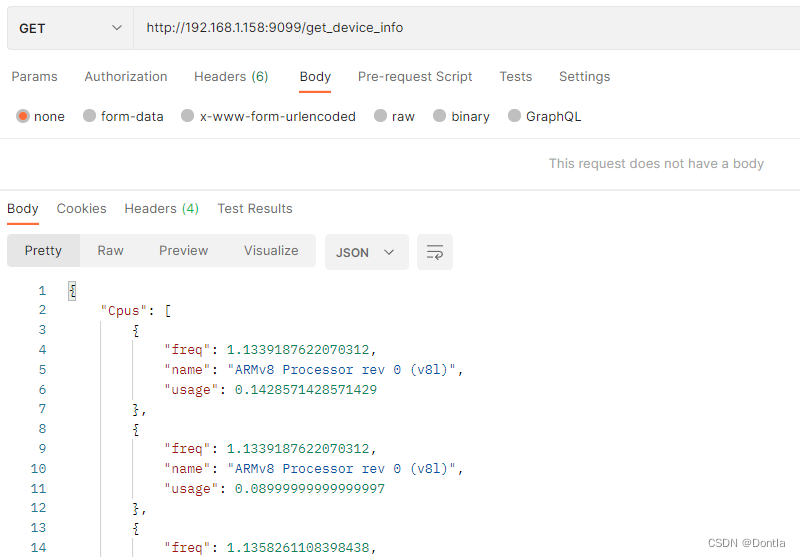Open the request Settings tab
Screen dimensions: 800x557
pyautogui.click(x=584, y=77)
